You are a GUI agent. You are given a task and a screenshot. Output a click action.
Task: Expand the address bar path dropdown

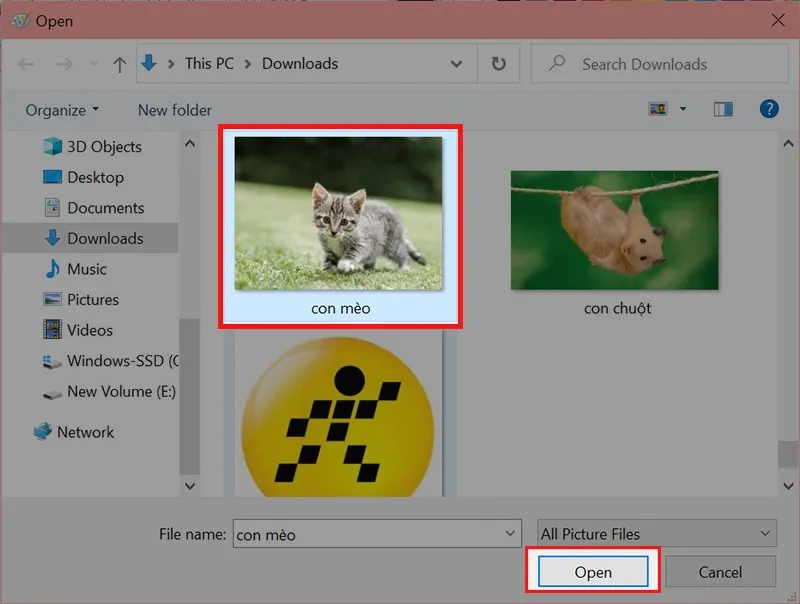pyautogui.click(x=457, y=64)
